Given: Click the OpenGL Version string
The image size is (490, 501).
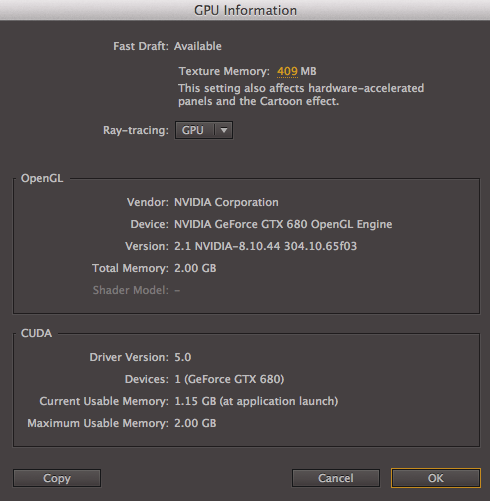Looking at the screenshot, I should coord(265,246).
